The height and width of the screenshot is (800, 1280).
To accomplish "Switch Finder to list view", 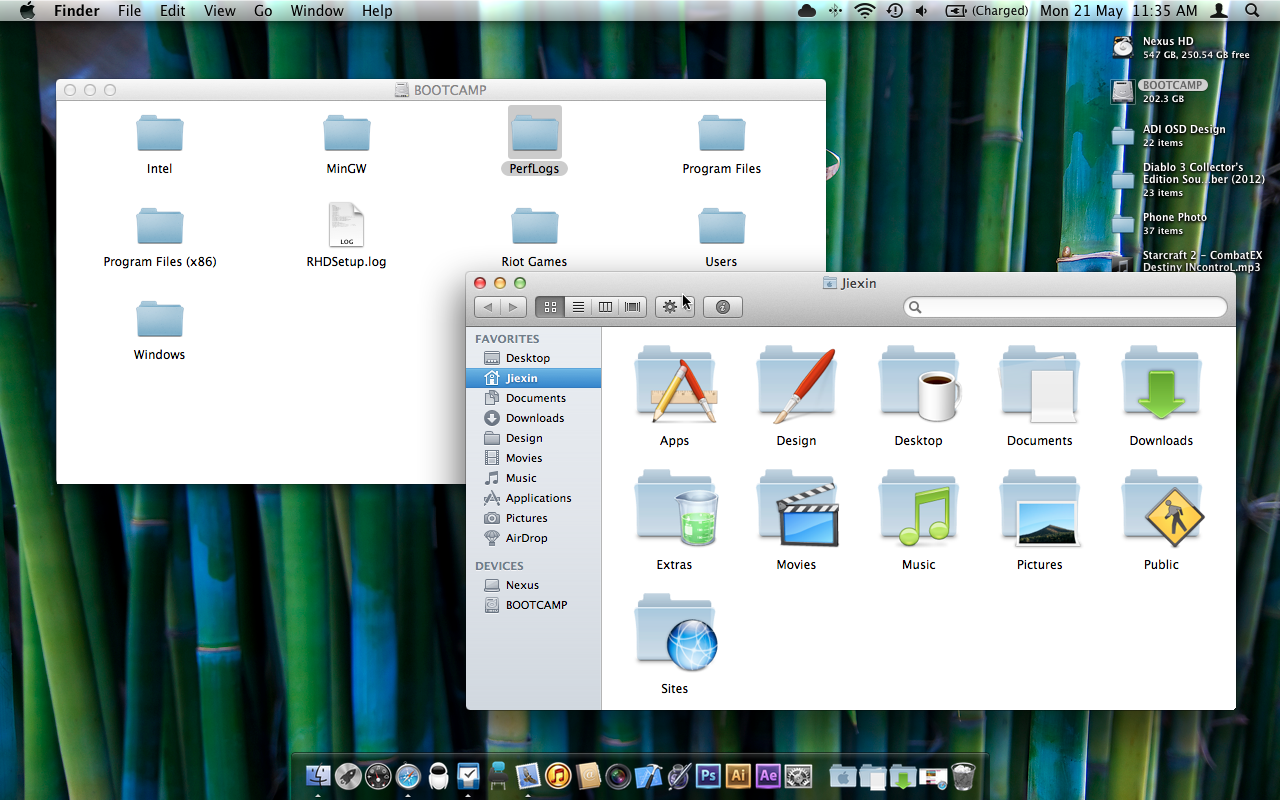I will 578,307.
